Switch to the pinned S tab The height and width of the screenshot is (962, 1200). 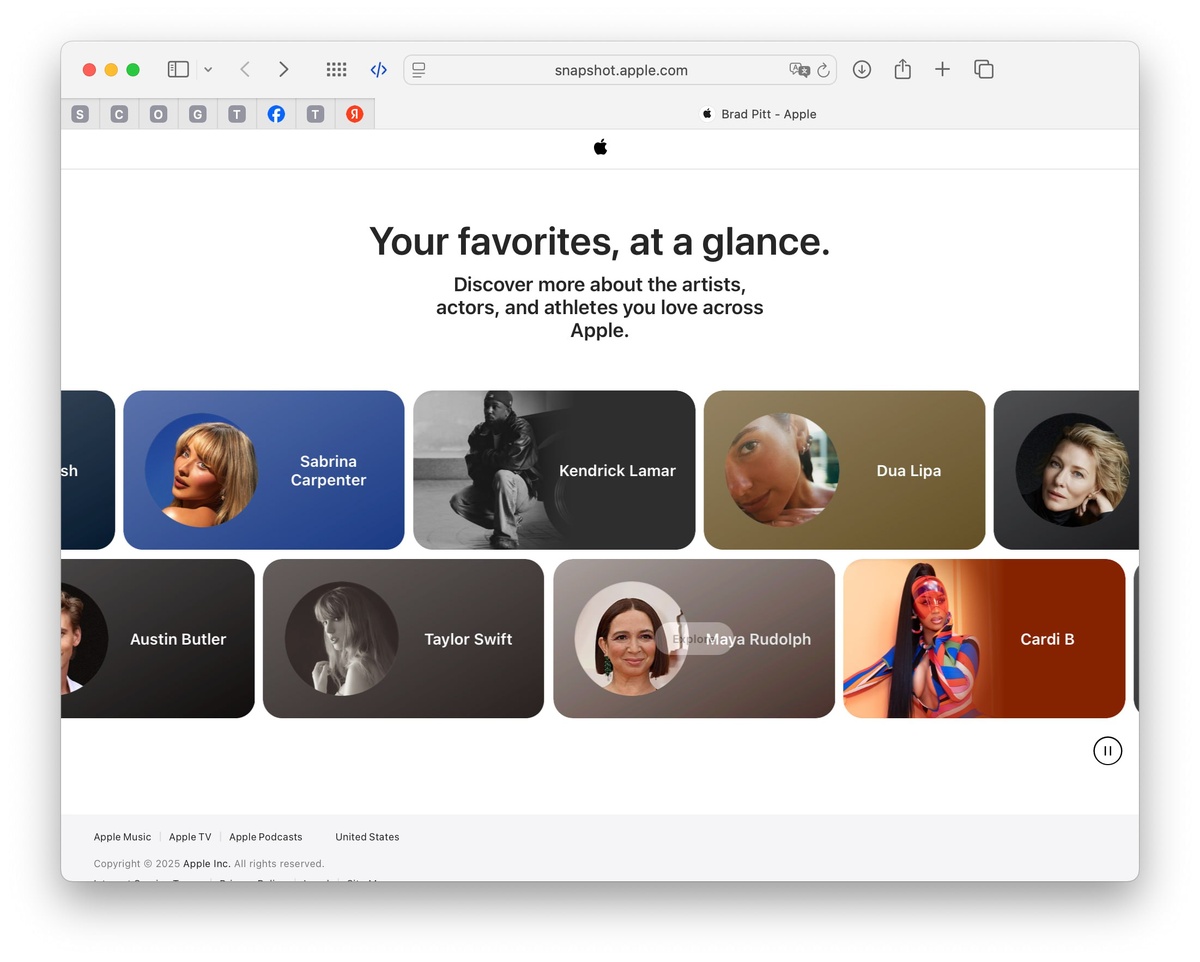click(x=80, y=114)
